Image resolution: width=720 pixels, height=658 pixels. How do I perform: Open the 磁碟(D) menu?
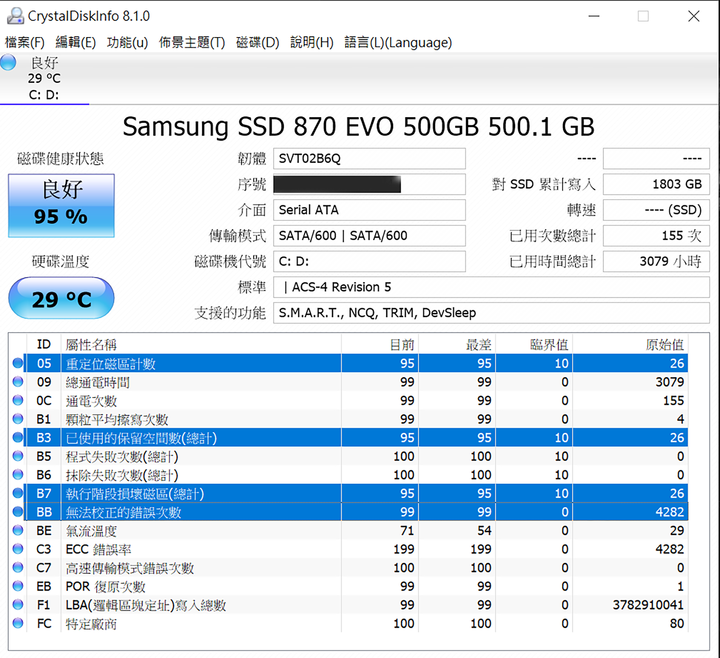[258, 43]
